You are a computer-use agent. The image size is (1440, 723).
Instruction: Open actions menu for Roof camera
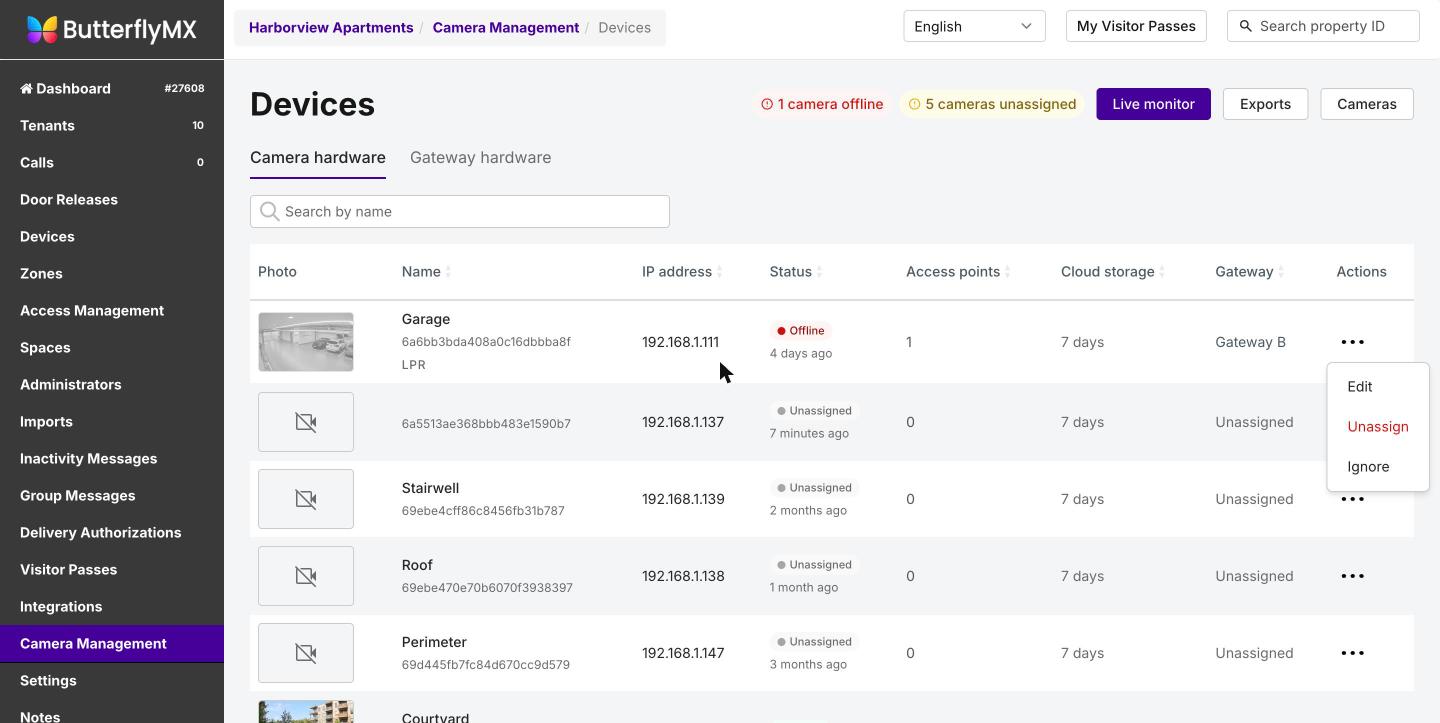tap(1352, 576)
